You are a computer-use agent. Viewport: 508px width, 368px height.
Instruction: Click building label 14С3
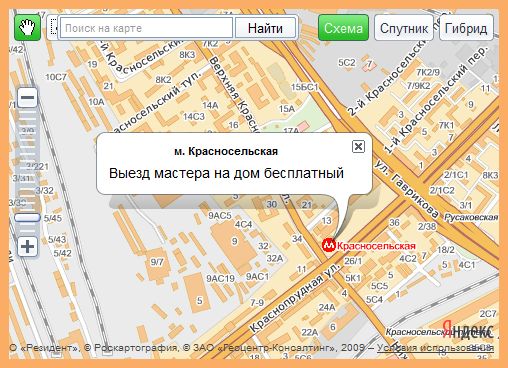point(194,117)
